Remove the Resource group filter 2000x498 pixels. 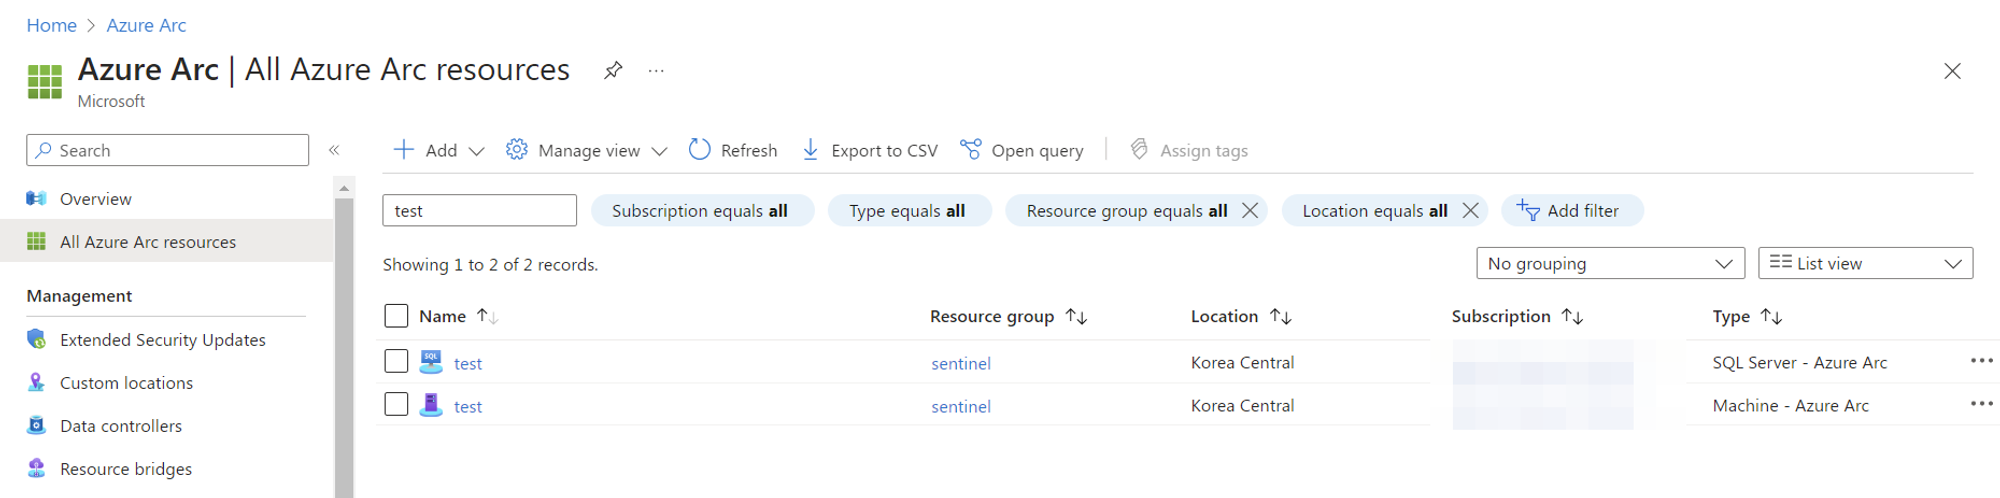(x=1250, y=210)
